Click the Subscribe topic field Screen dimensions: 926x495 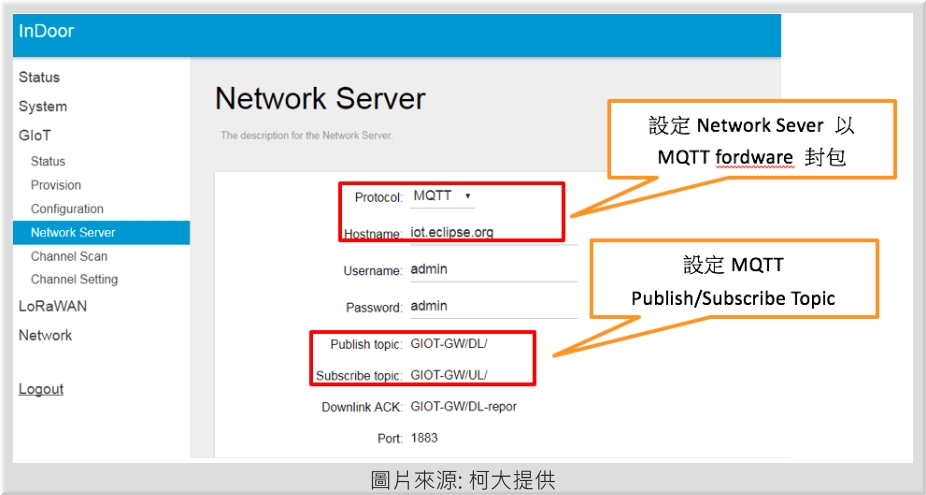tap(470, 375)
